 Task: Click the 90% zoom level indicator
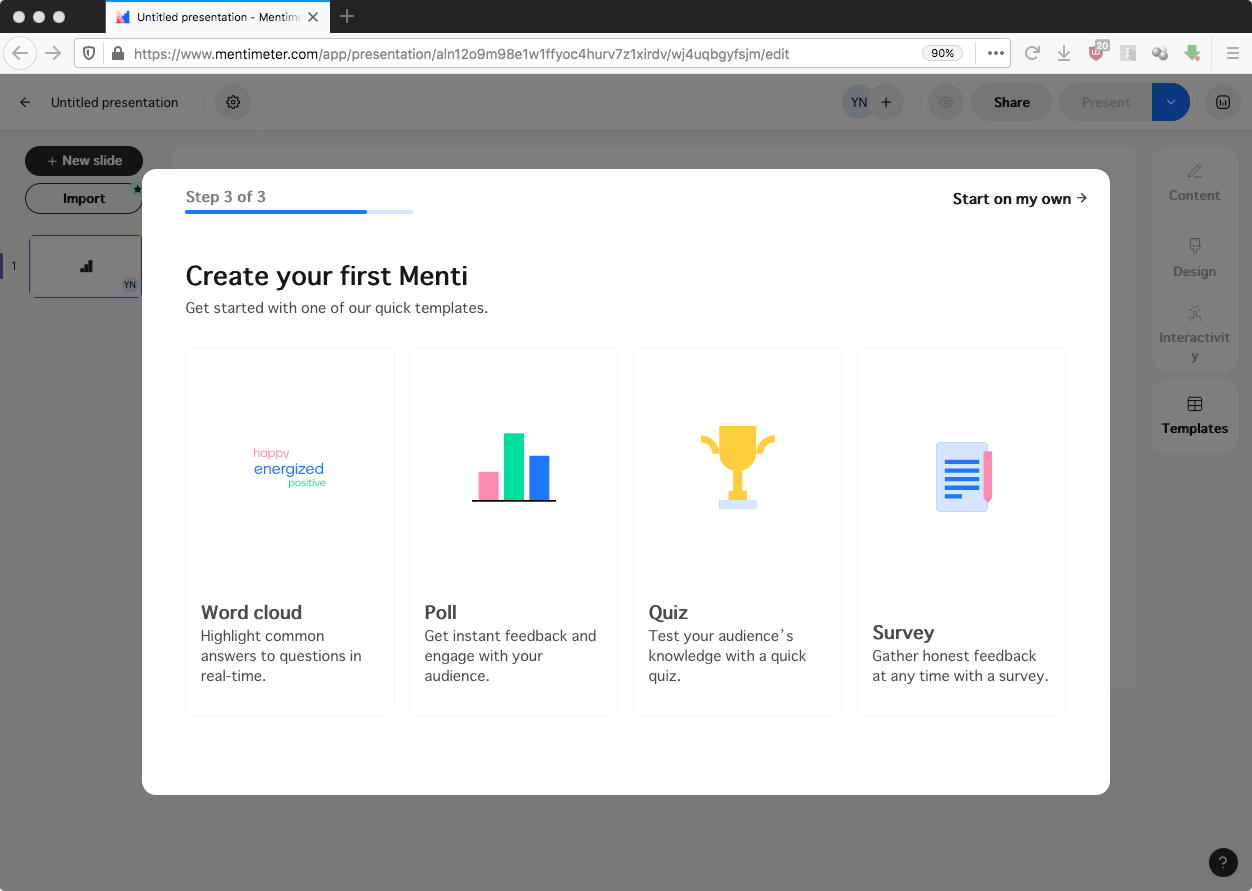click(942, 53)
